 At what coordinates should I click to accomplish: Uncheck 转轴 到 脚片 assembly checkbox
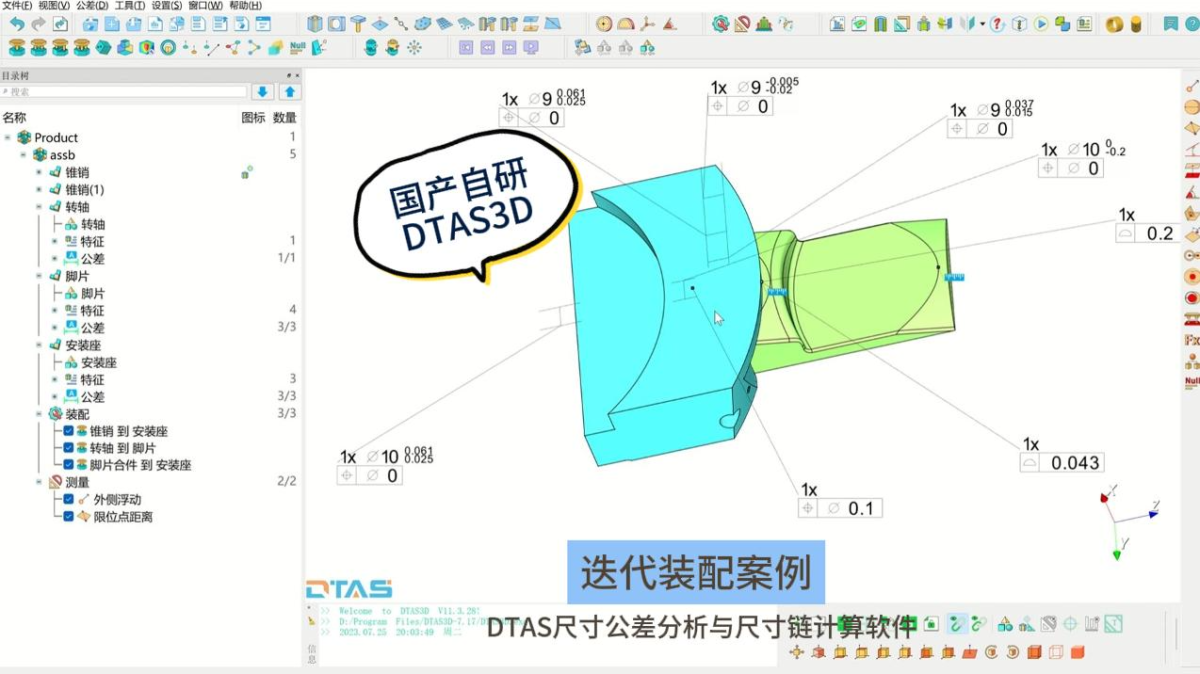pos(68,448)
